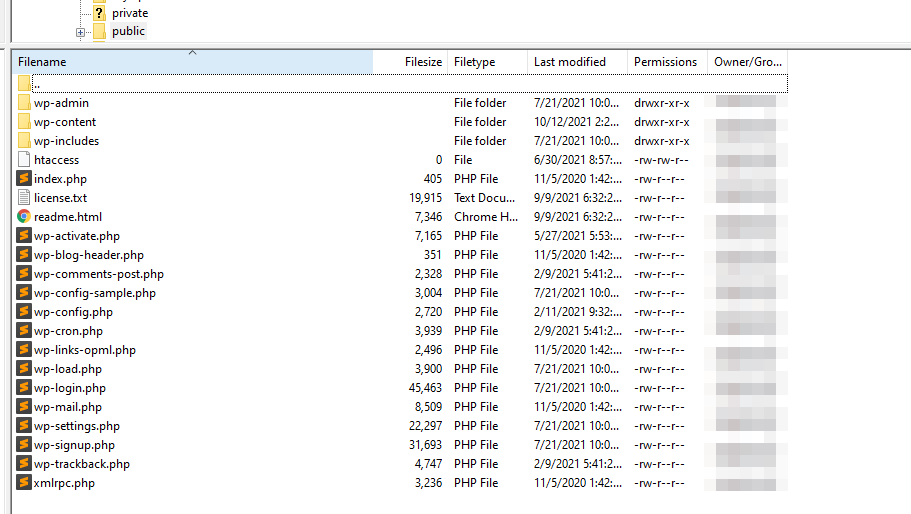Viewport: 911px width, 514px height.
Task: Click the 10/12/2021 date of wp-content
Action: click(576, 122)
